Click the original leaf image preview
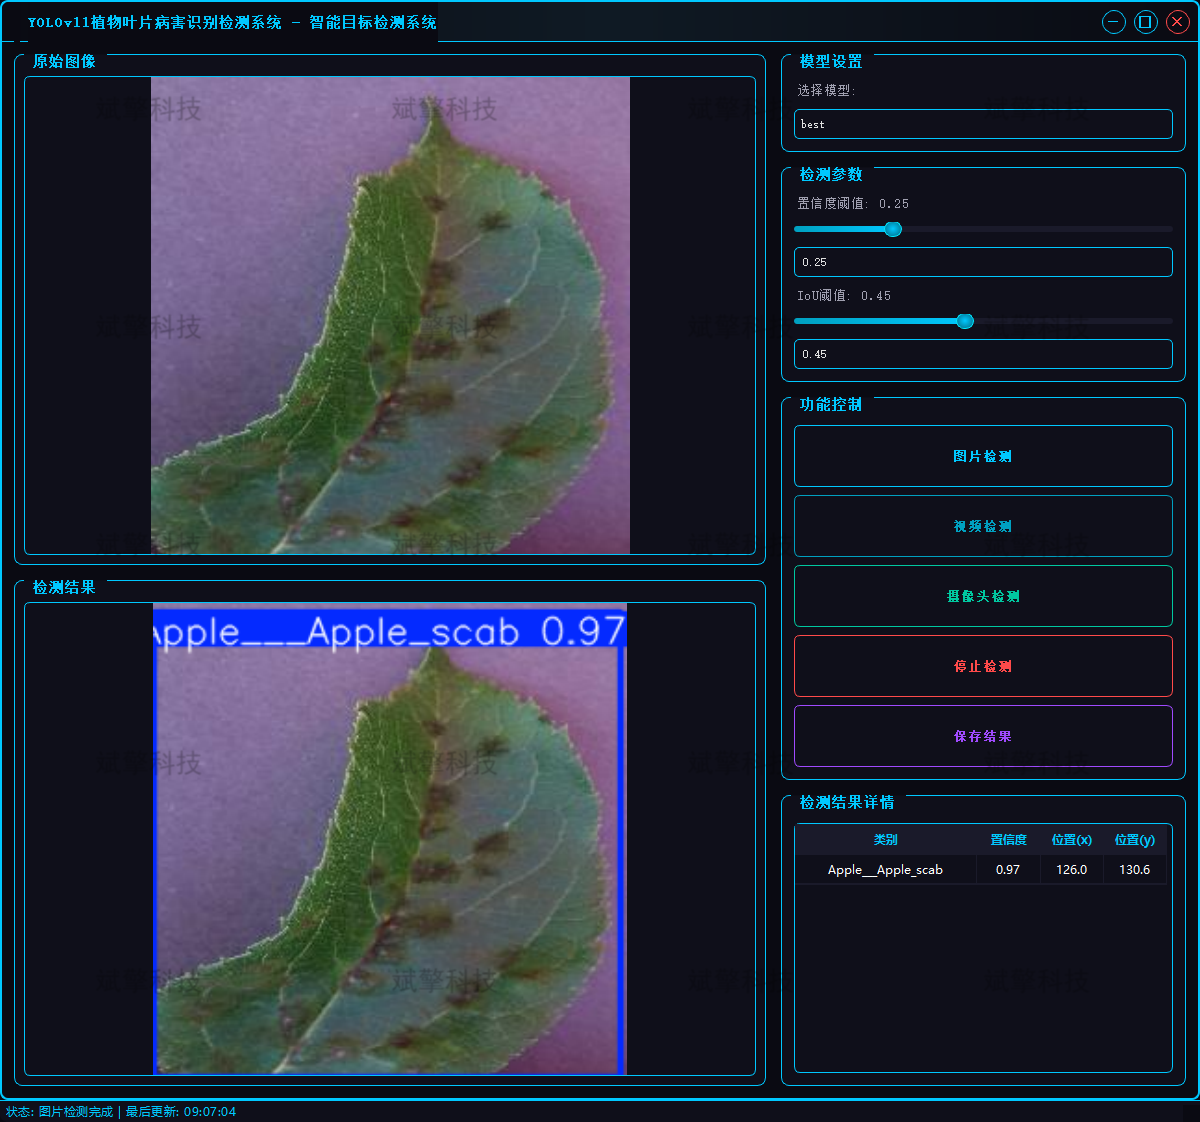This screenshot has width=1200, height=1122. 390,315
